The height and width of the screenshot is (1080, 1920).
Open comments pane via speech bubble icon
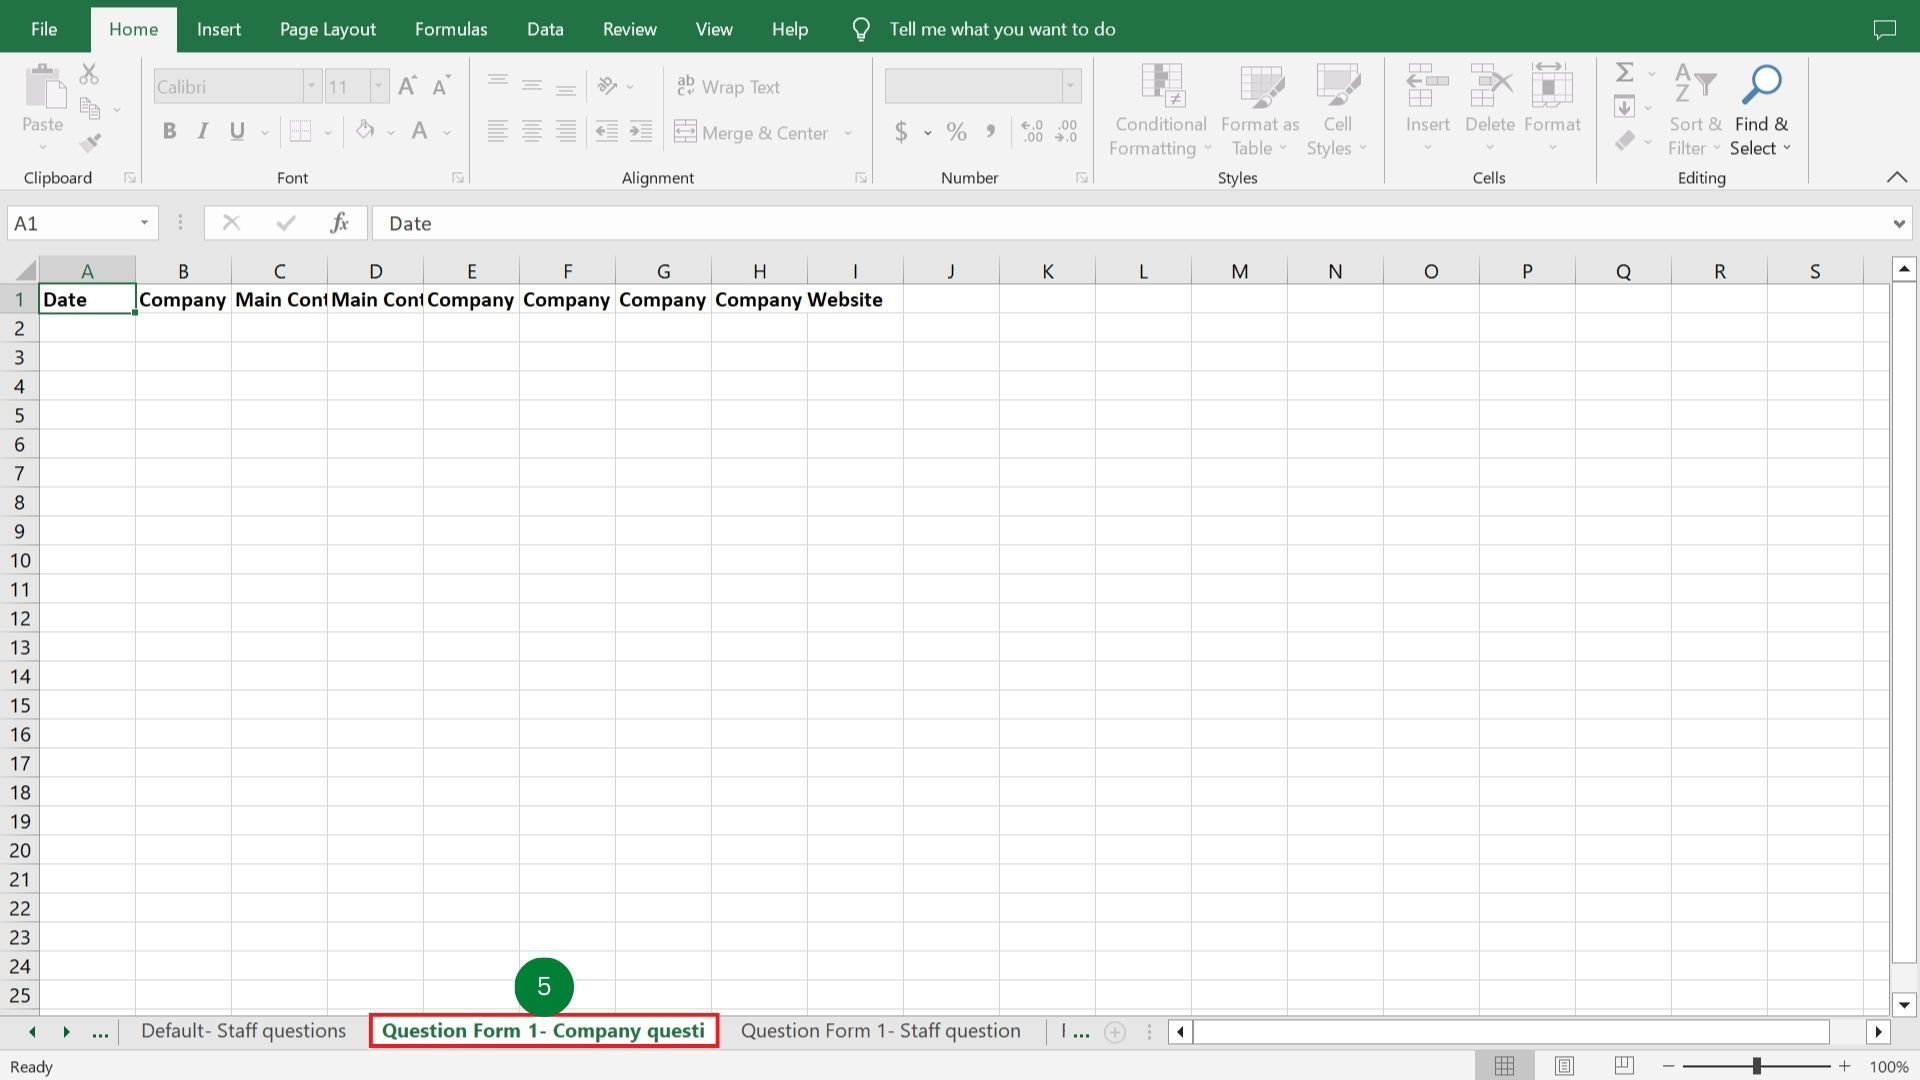pyautogui.click(x=1884, y=29)
